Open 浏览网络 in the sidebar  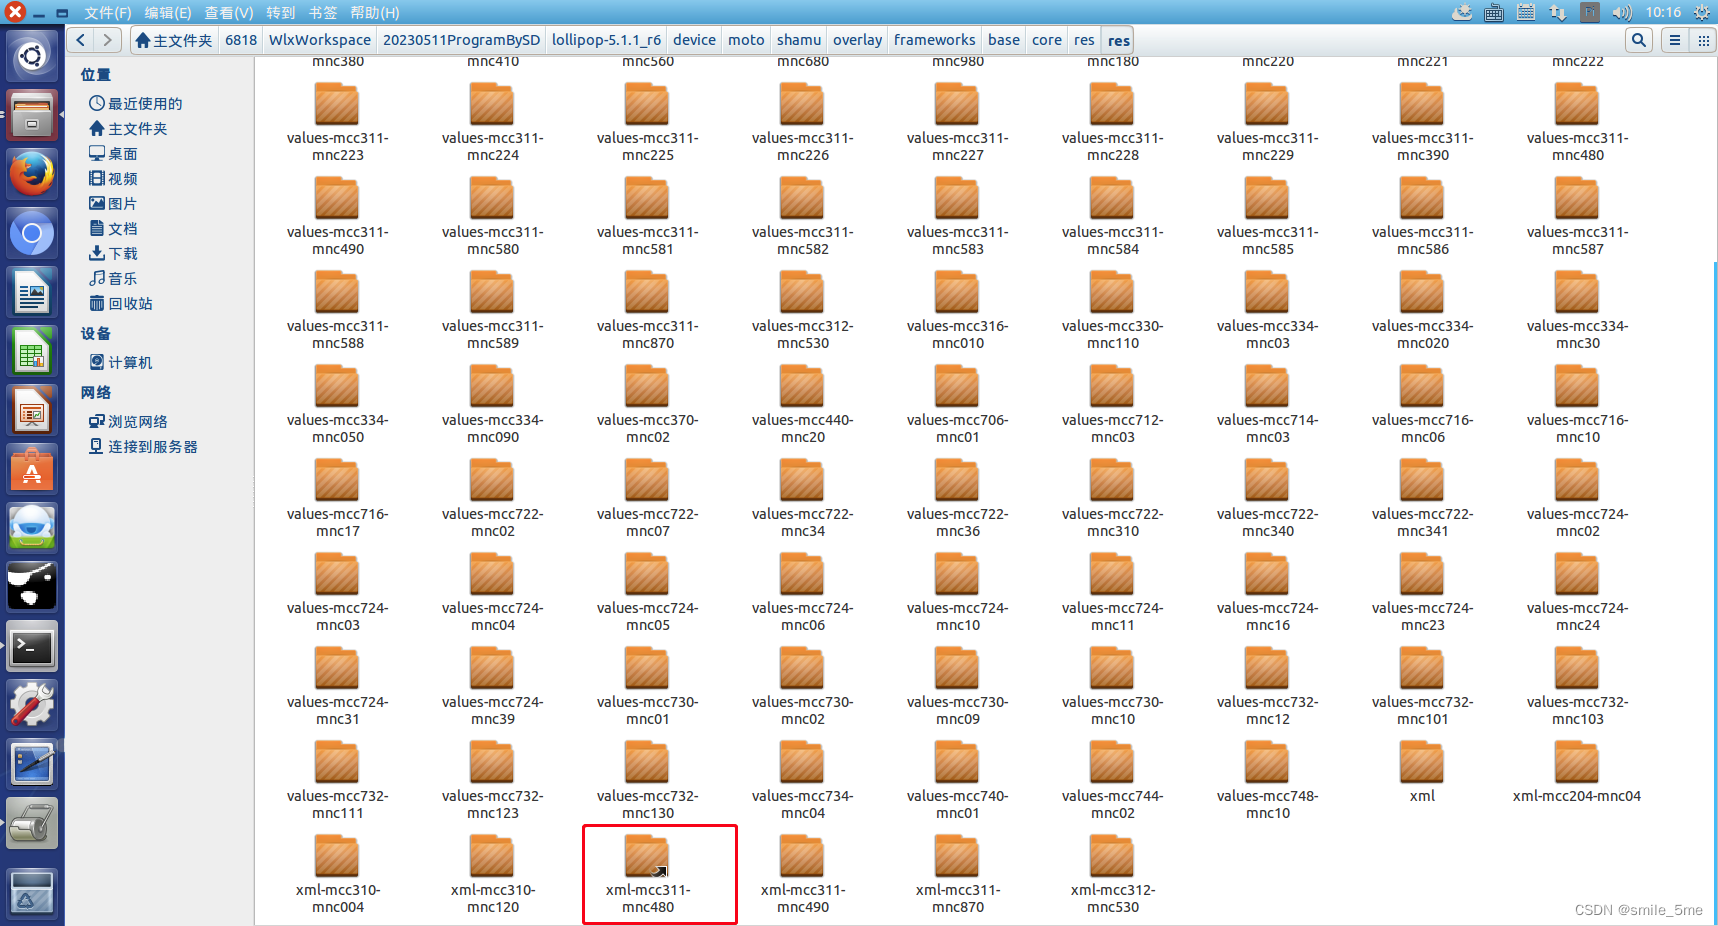(x=128, y=421)
